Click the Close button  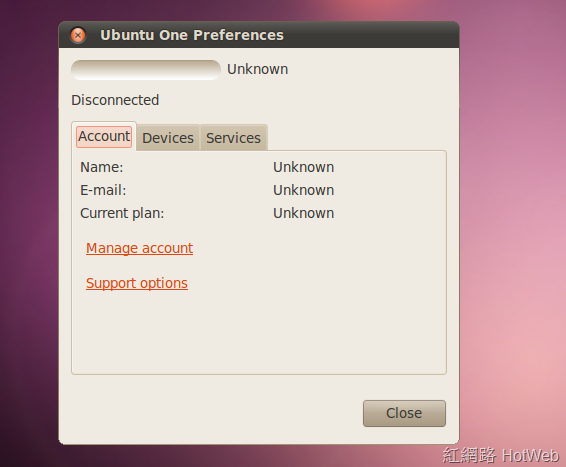click(x=404, y=413)
